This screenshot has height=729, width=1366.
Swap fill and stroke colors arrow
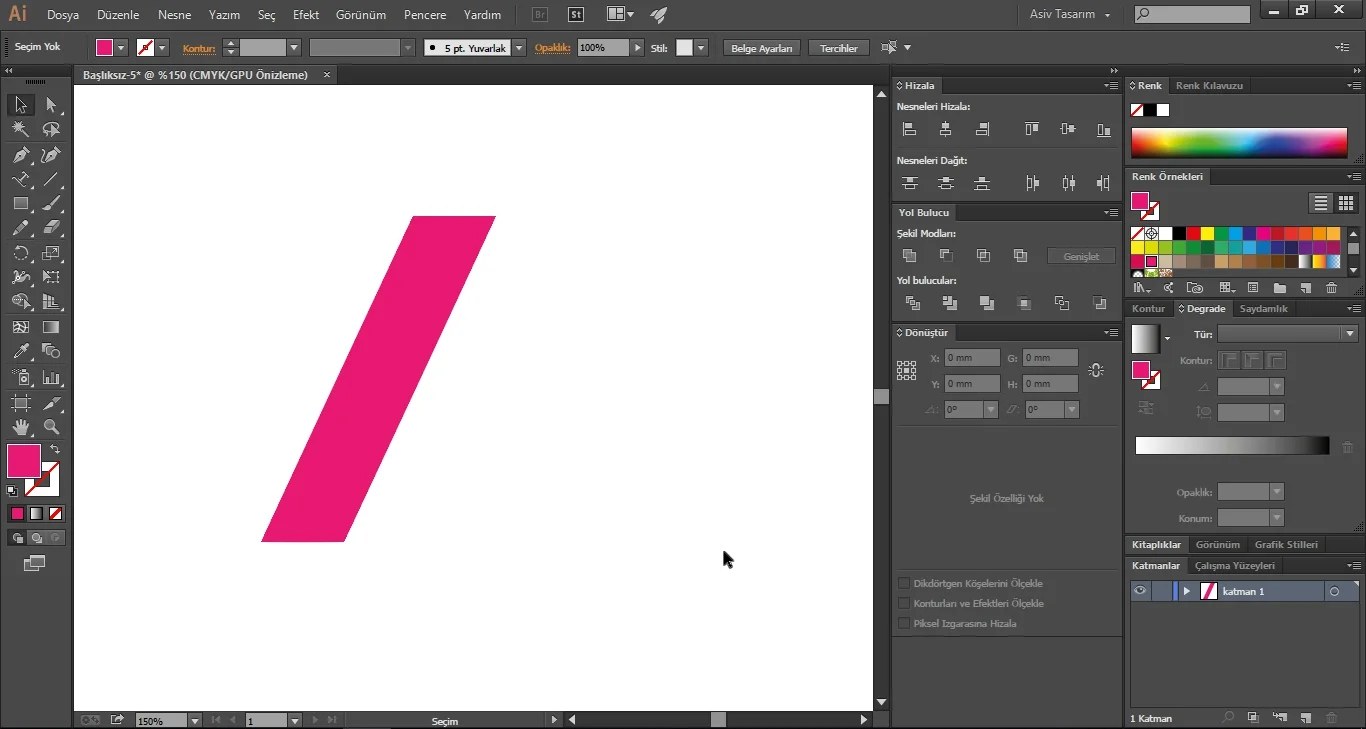point(55,450)
